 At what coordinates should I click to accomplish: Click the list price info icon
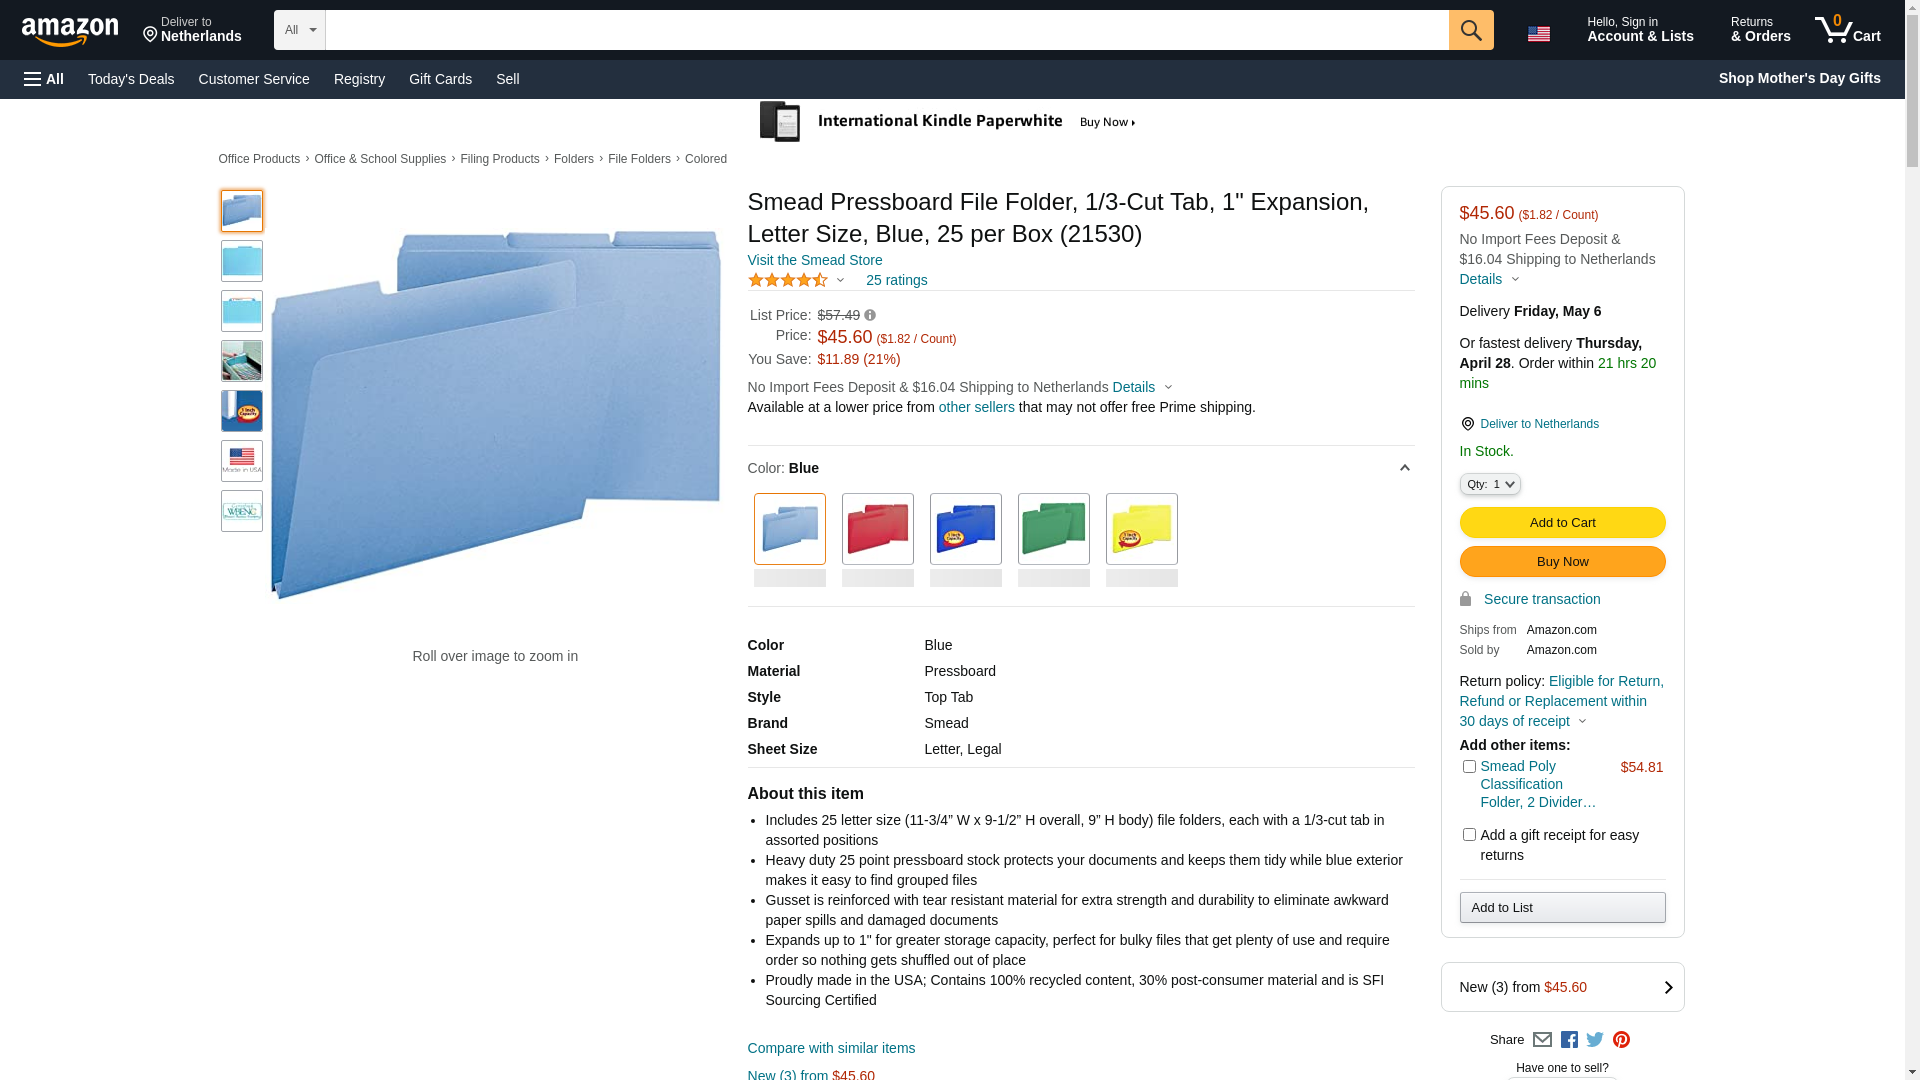[x=870, y=315]
